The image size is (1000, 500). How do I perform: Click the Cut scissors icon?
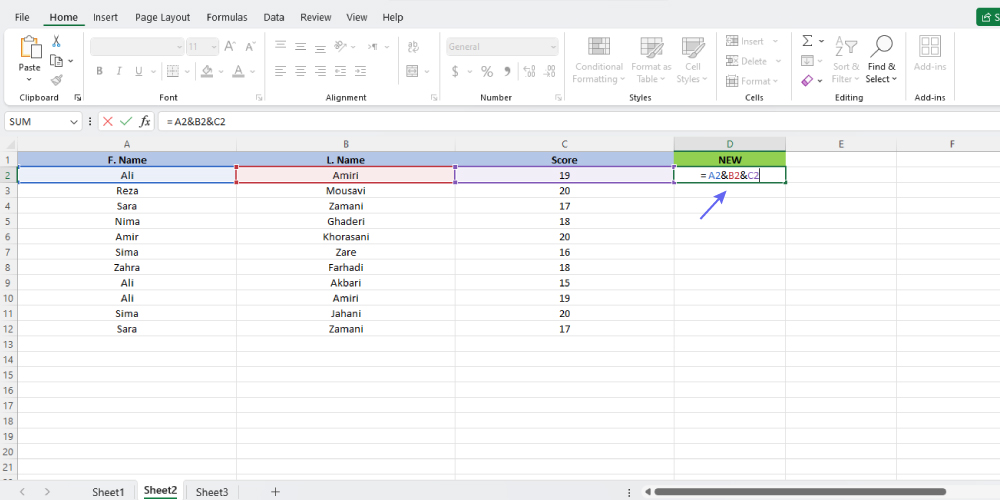pos(56,41)
